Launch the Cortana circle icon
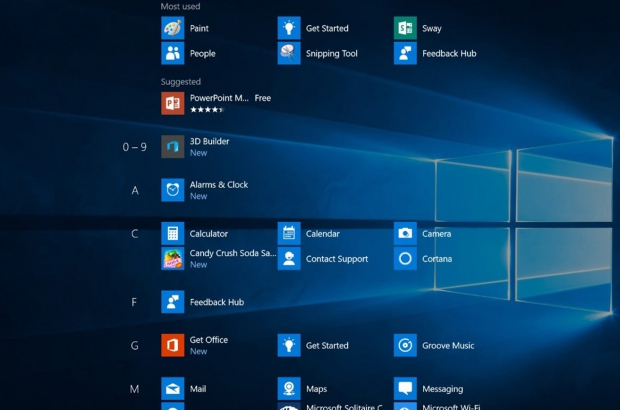This screenshot has width=620, height=410. (x=405, y=259)
